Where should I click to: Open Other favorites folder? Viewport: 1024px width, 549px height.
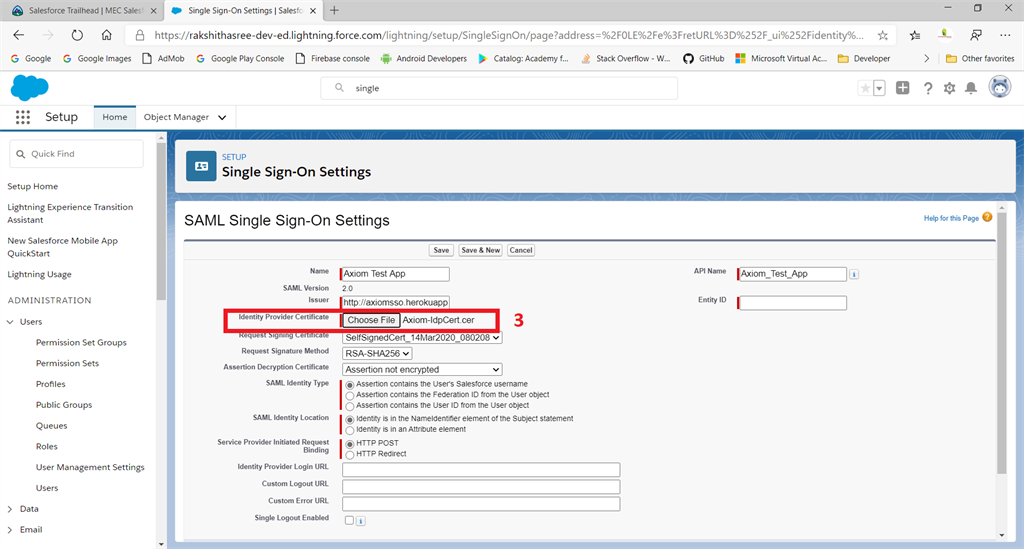tap(980, 58)
